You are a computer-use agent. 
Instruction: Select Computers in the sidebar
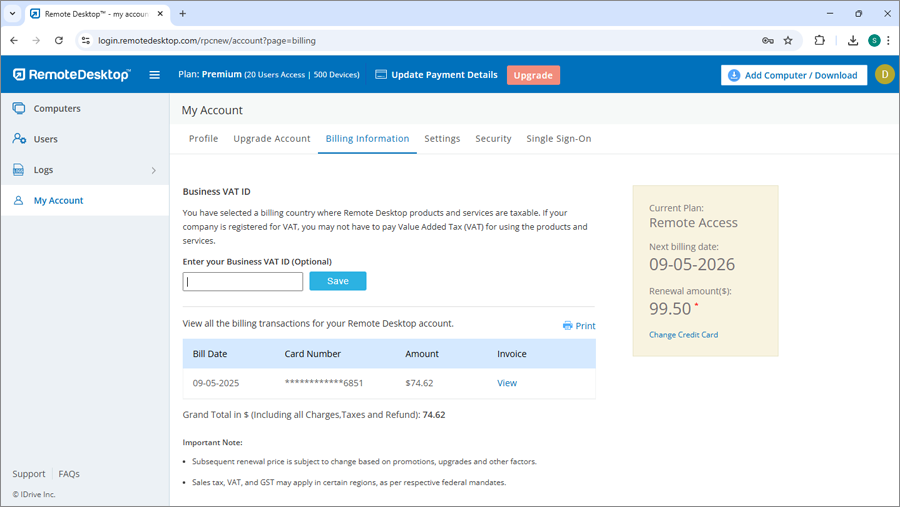click(x=57, y=108)
